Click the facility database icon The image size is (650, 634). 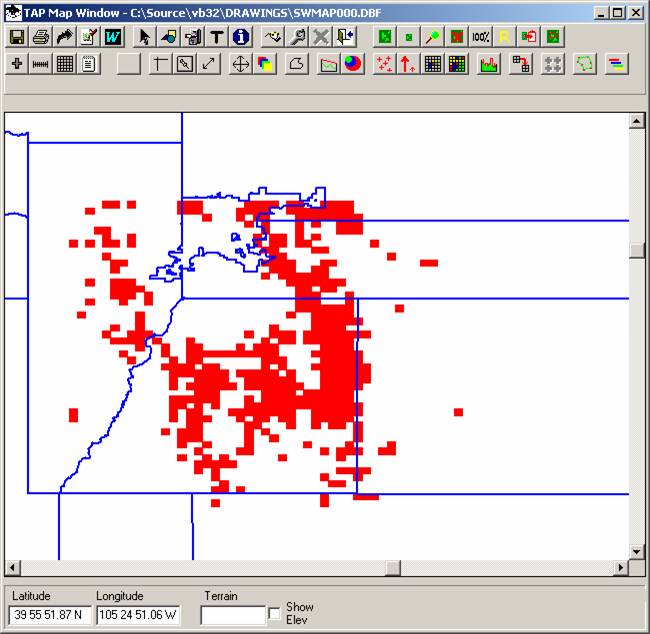tap(193, 37)
